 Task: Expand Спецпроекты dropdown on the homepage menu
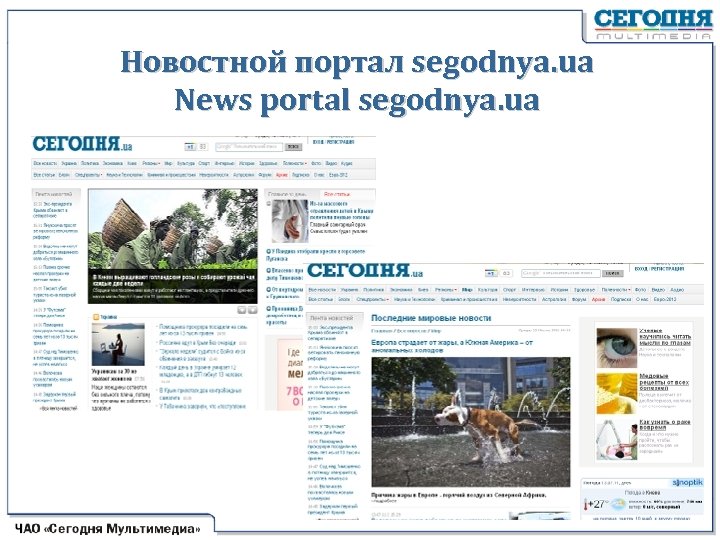point(88,175)
